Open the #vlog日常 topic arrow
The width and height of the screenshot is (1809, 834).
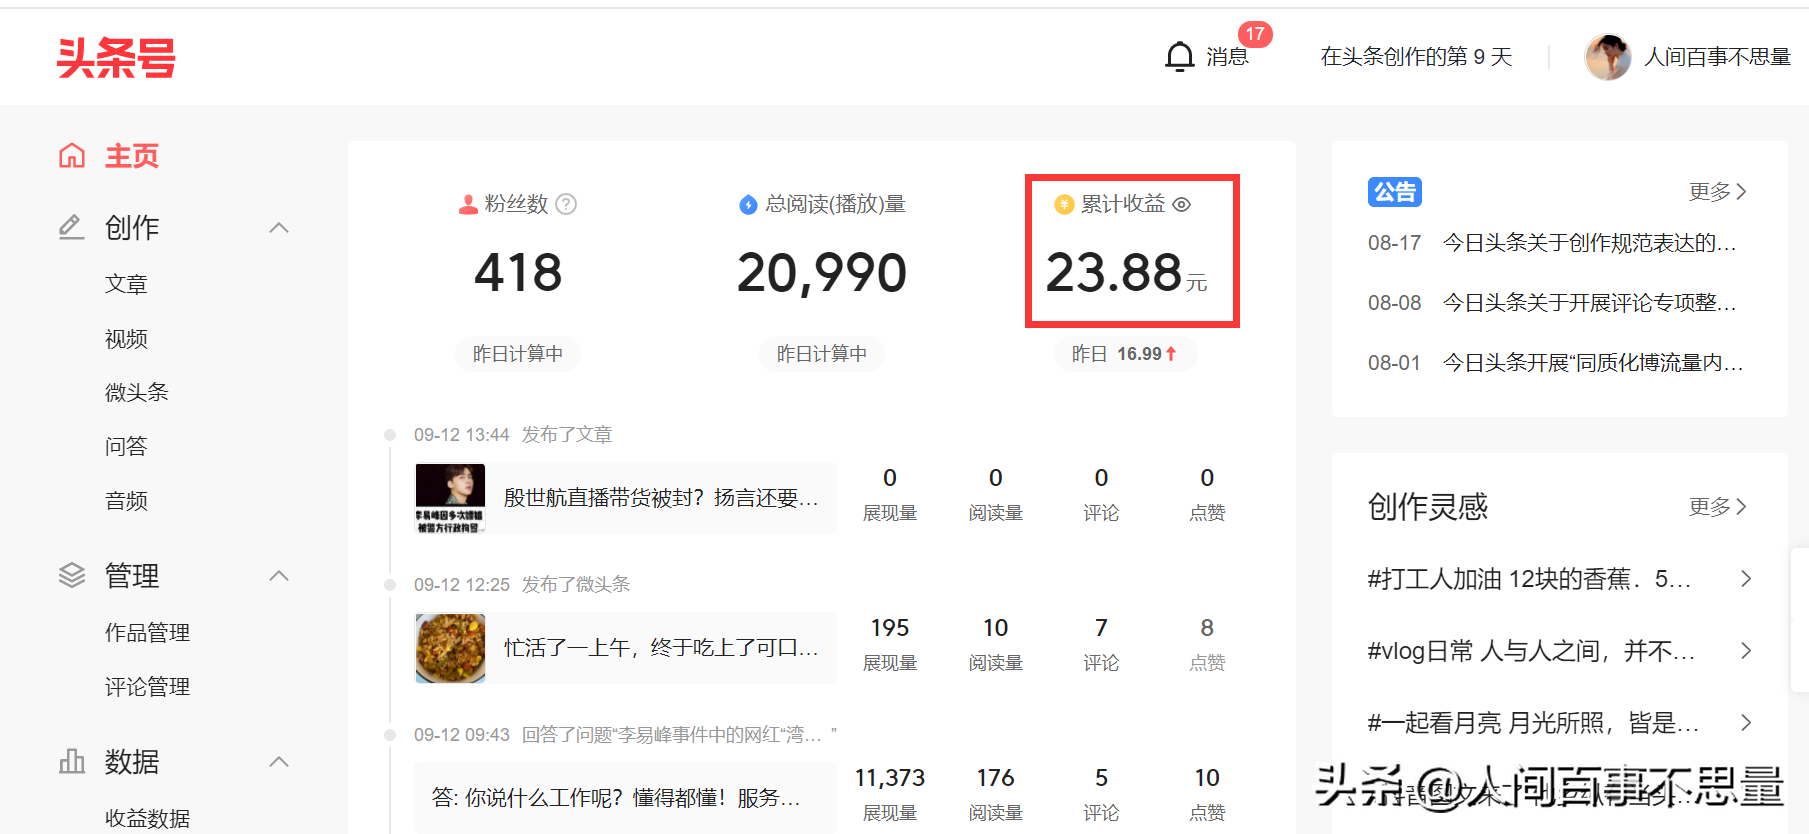(x=1746, y=650)
